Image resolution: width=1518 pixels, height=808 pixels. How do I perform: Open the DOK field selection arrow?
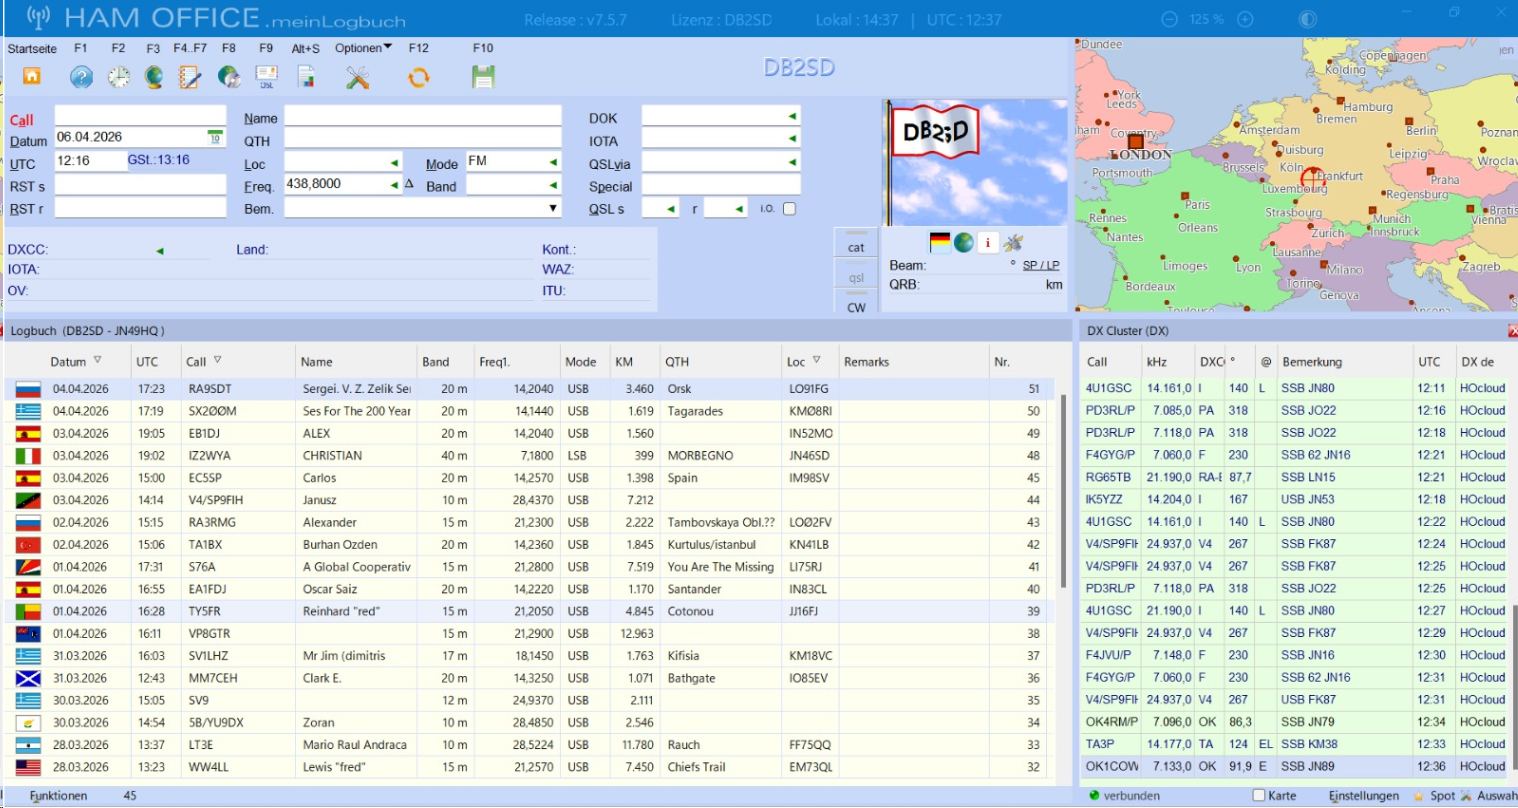(x=792, y=117)
